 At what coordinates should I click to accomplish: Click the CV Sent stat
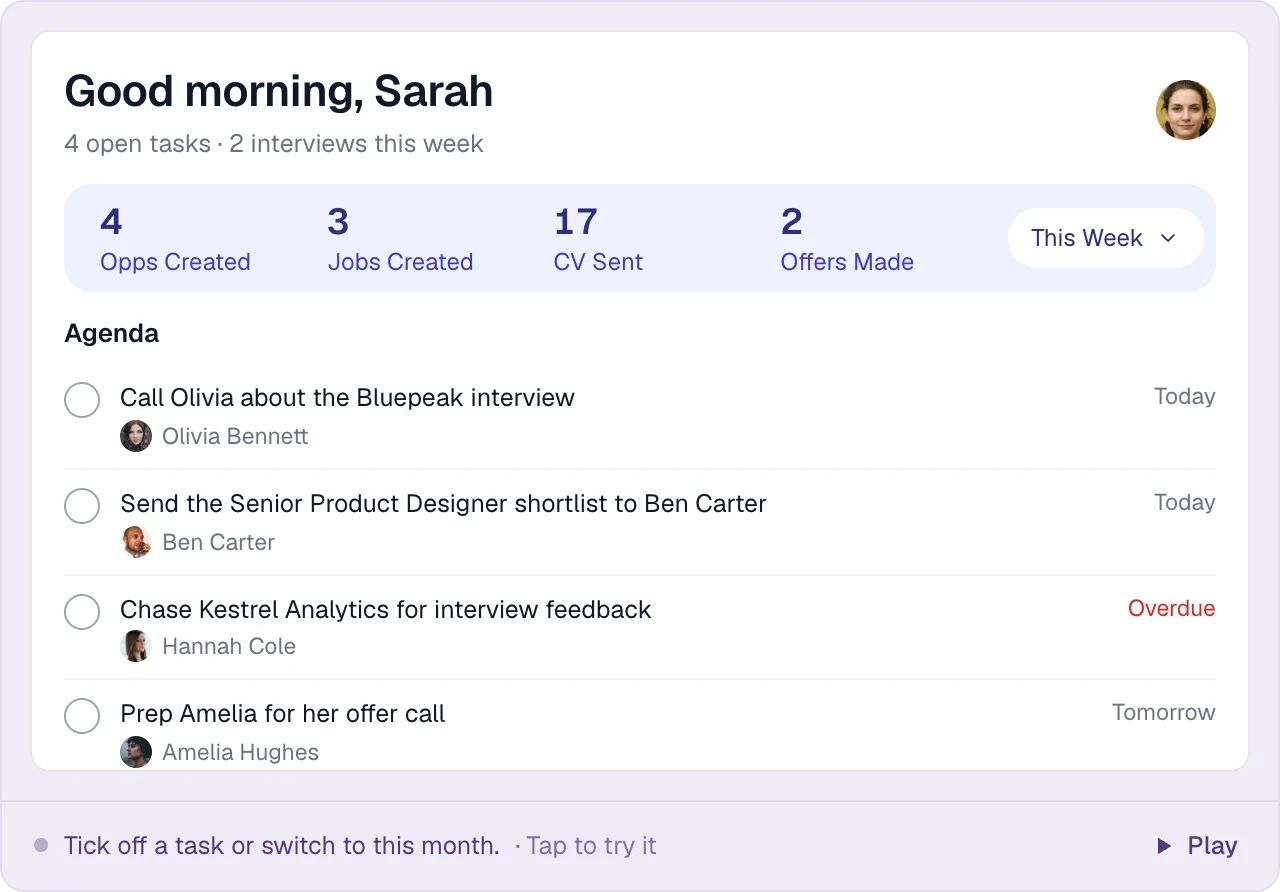pyautogui.click(x=598, y=239)
